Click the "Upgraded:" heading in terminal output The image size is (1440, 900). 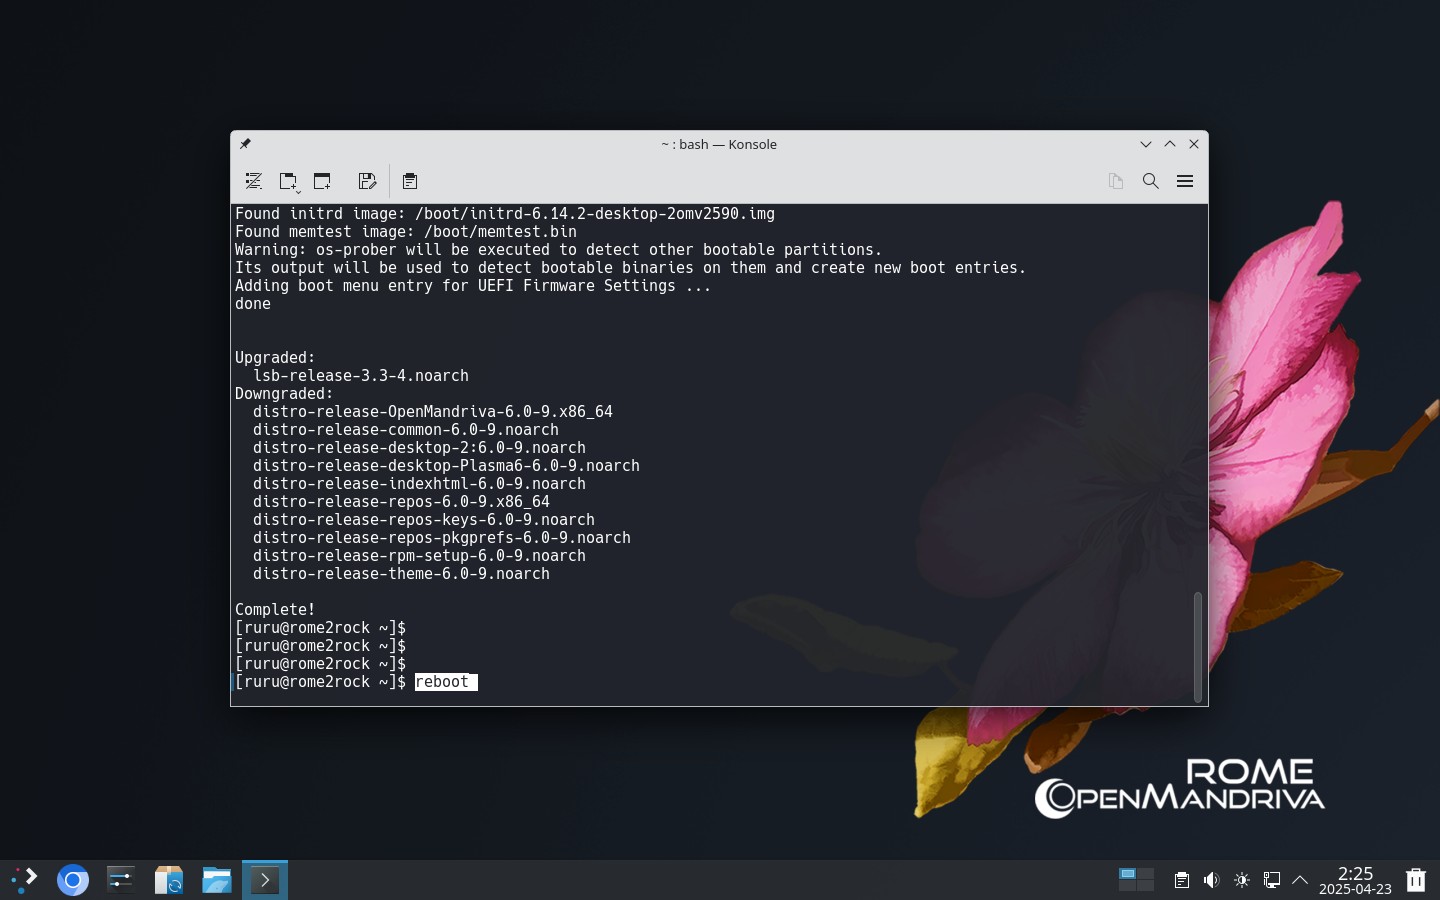275,358
